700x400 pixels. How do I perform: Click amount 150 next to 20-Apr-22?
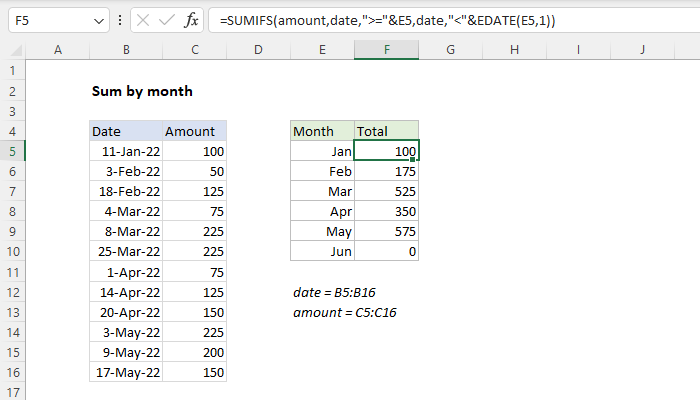point(195,312)
